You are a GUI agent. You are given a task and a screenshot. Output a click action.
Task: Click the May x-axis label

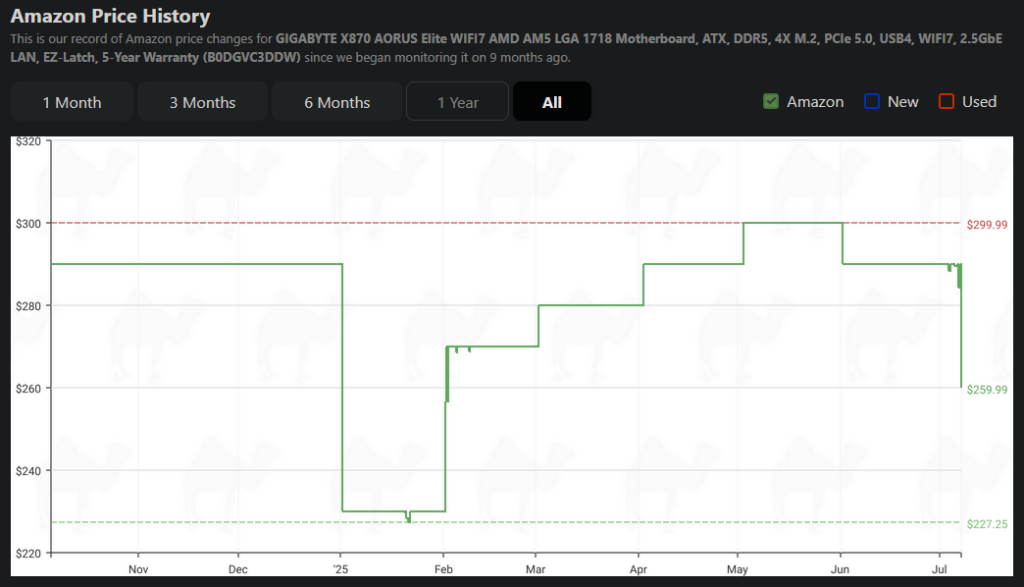point(737,569)
